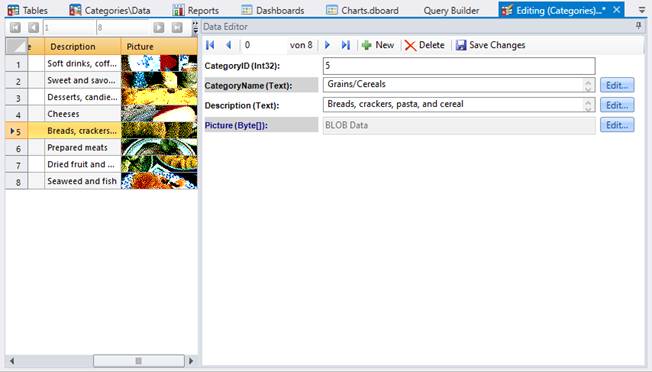Select row 3 header
652x372 pixels.
pyautogui.click(x=16, y=98)
